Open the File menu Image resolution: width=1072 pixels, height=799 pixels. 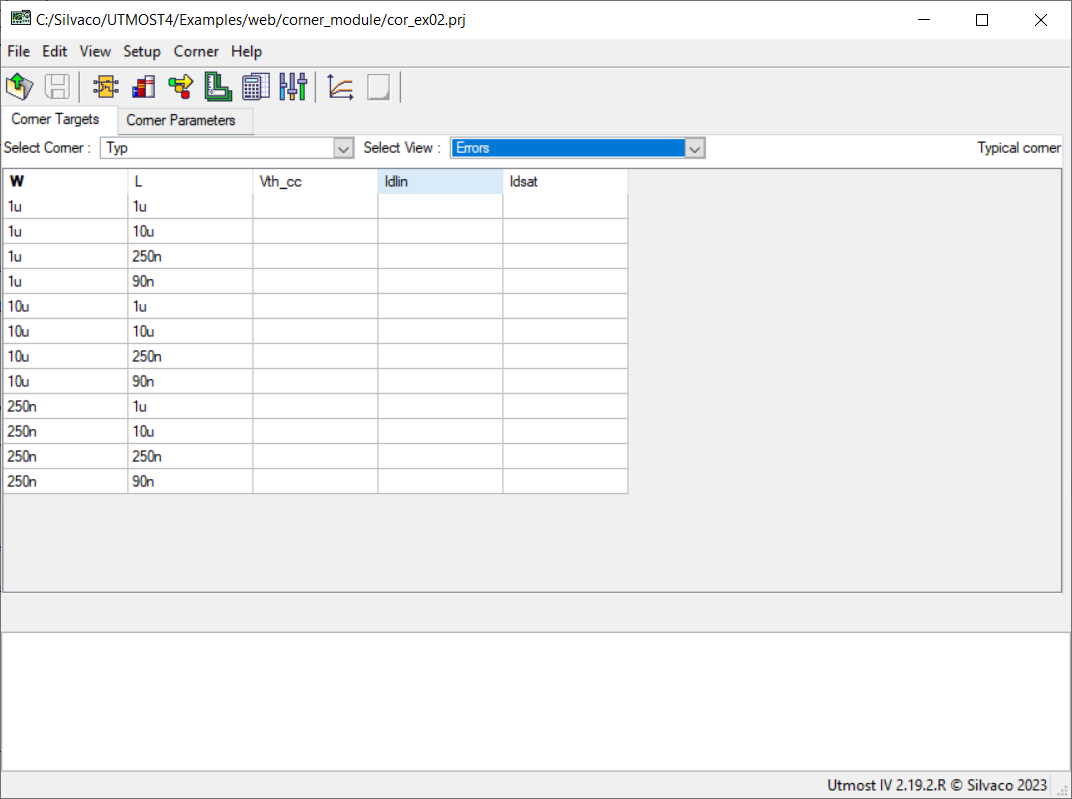pos(18,51)
